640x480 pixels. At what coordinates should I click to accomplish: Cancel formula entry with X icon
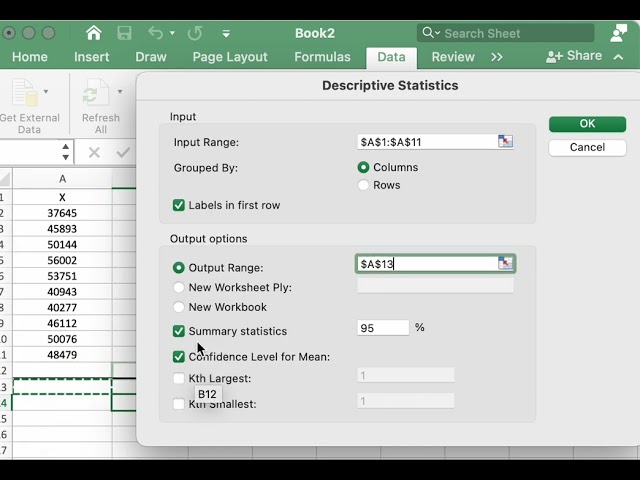94,153
